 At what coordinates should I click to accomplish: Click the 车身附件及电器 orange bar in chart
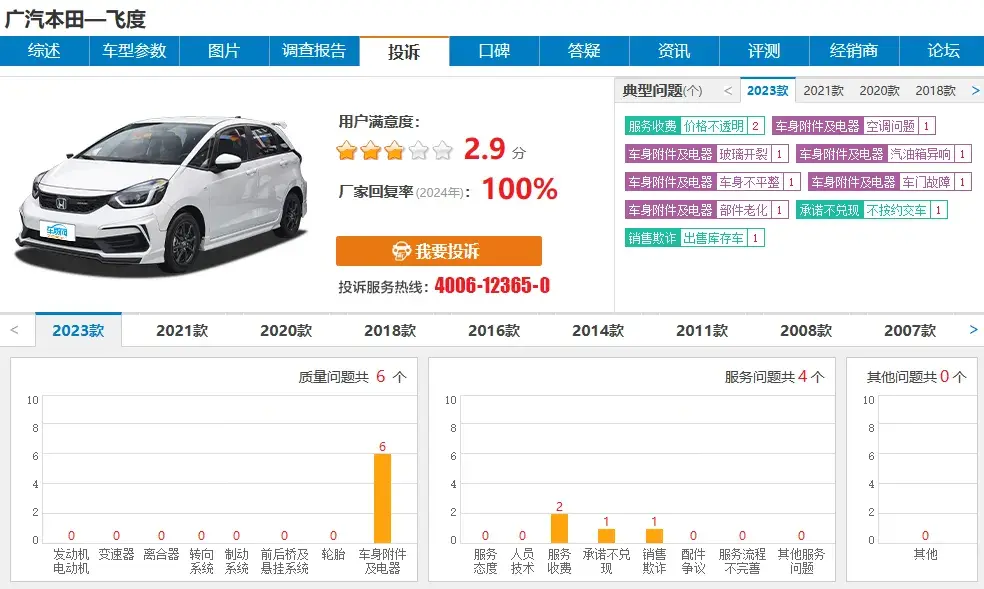382,498
